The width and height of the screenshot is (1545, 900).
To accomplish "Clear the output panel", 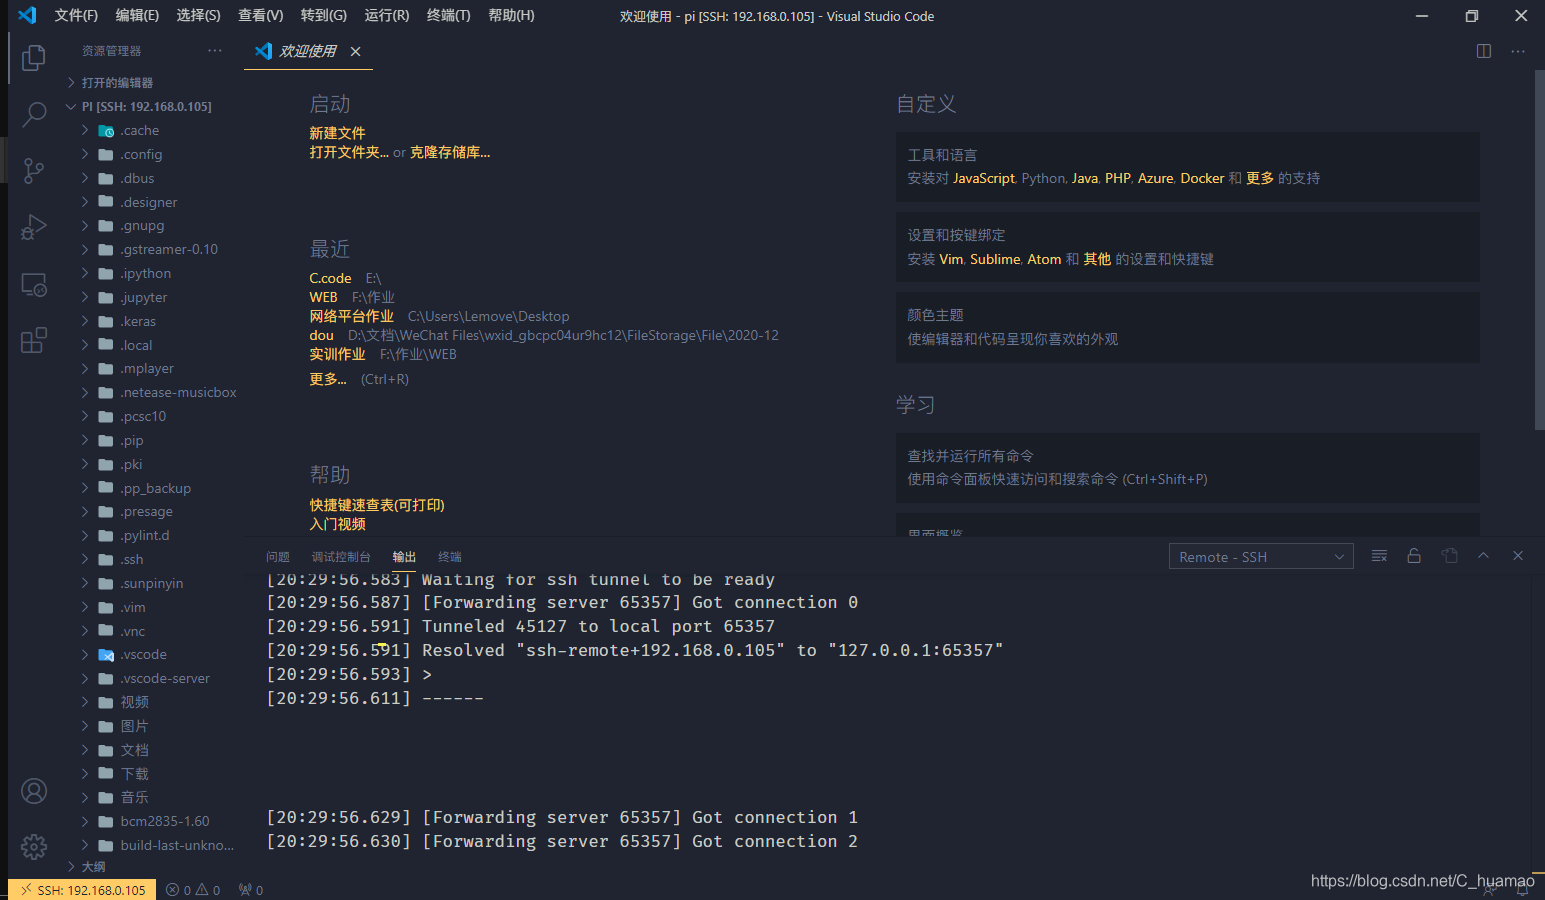I will pos(1379,556).
